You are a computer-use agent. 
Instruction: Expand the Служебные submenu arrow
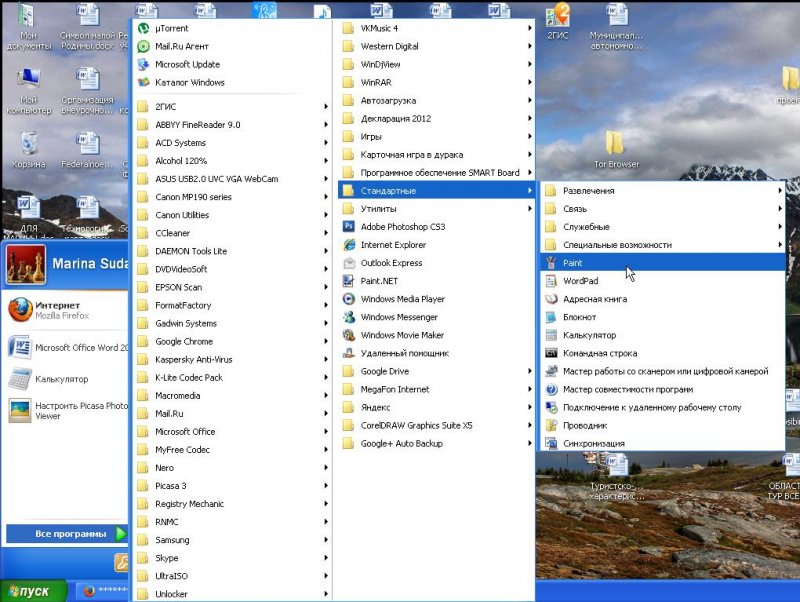(780, 227)
